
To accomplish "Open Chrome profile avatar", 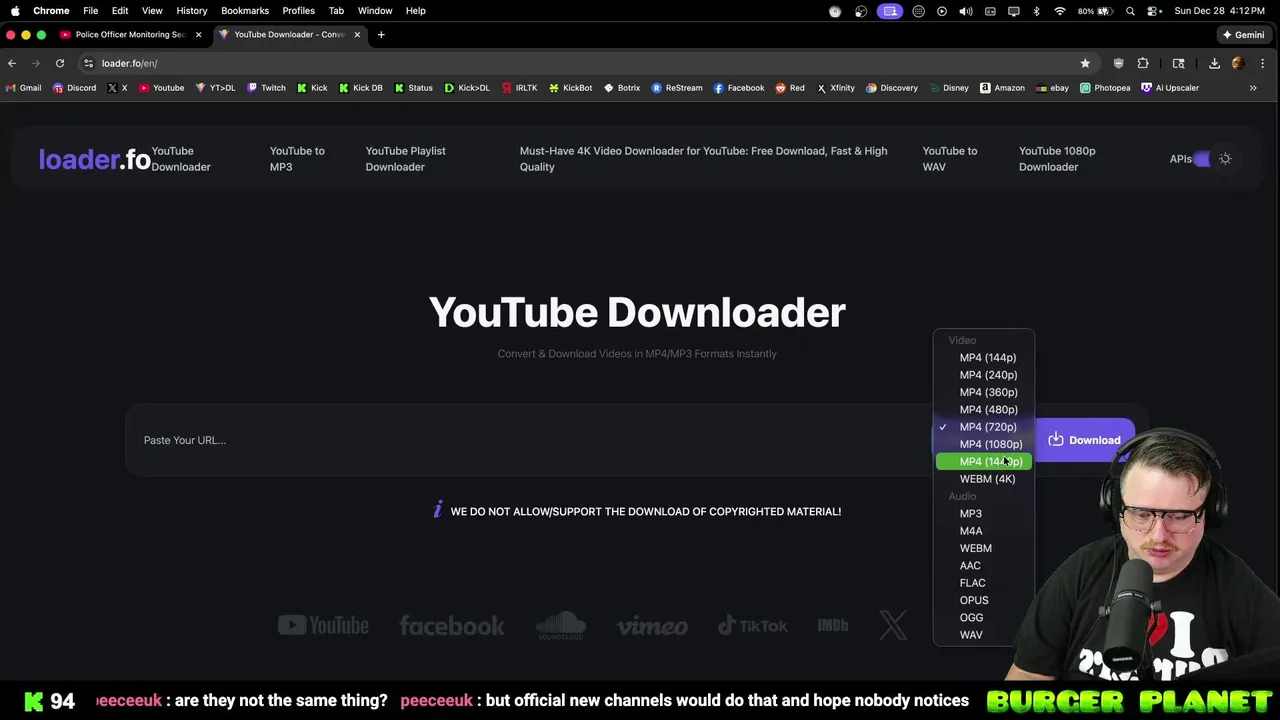I will coord(1238,63).
